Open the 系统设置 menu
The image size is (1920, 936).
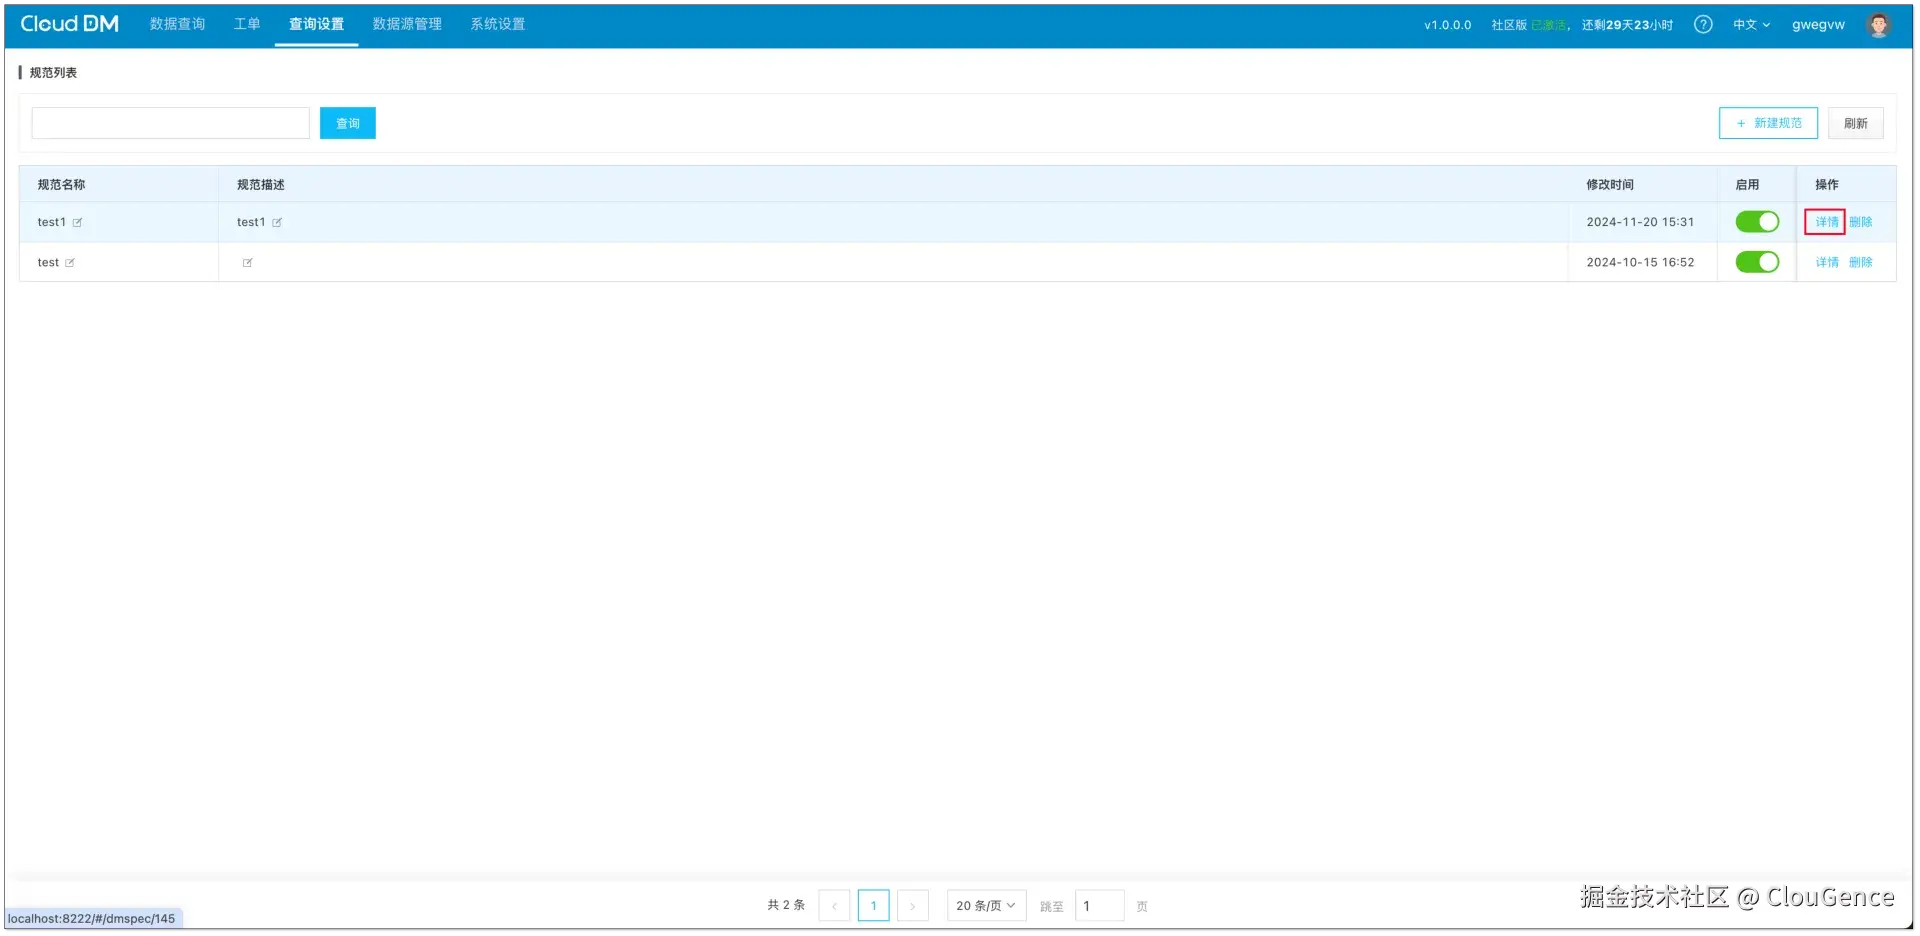point(498,24)
